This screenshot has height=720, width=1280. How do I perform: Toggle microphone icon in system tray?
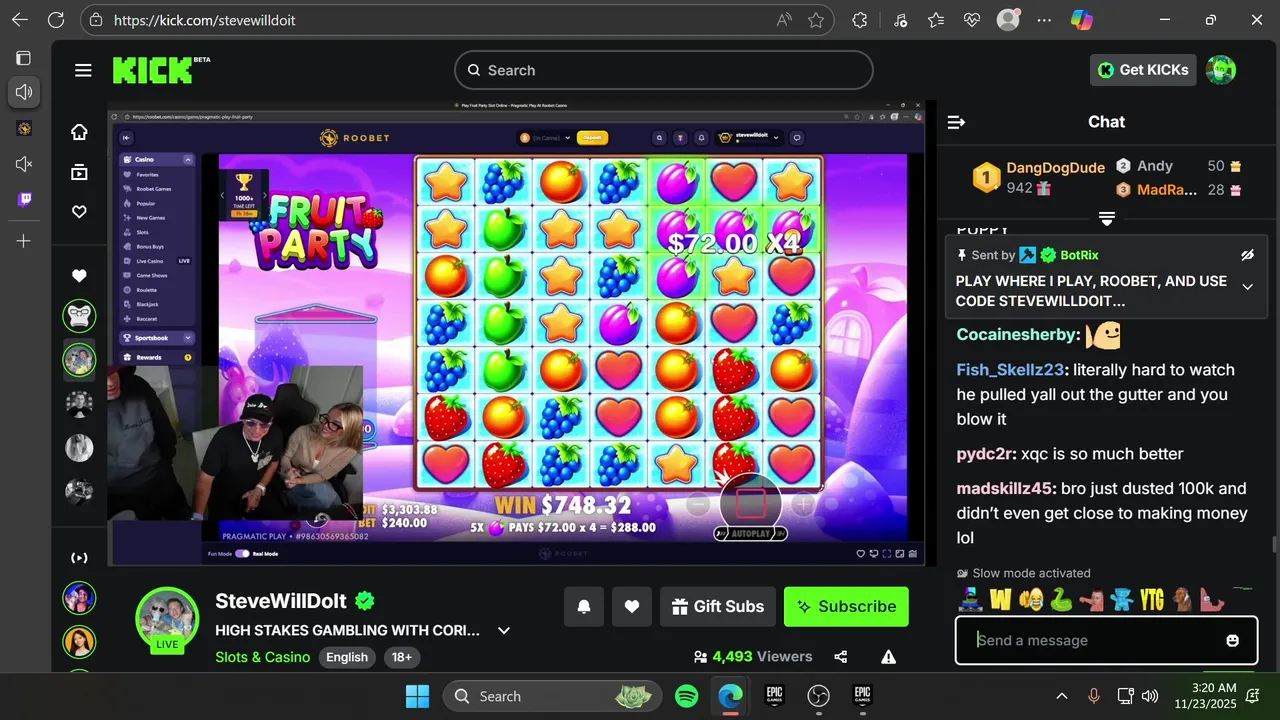coord(1094,696)
